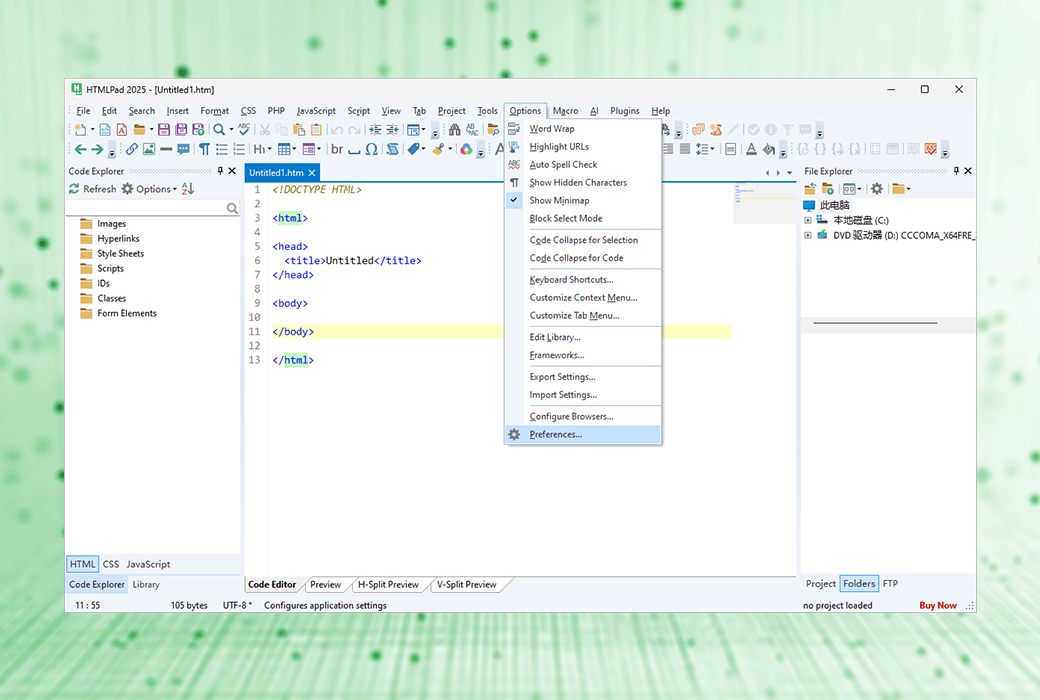Insert an image using the picture icon
The width and height of the screenshot is (1040, 700).
[x=149, y=149]
